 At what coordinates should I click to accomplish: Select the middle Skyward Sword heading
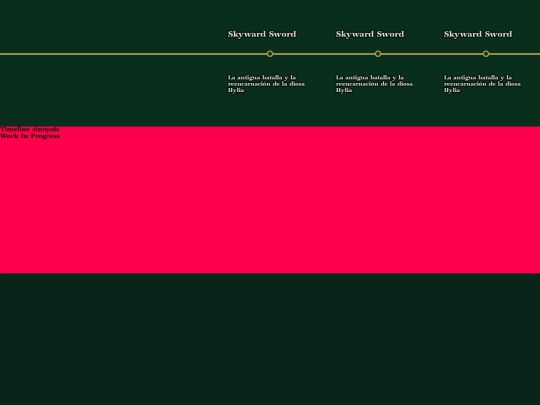[x=370, y=34]
